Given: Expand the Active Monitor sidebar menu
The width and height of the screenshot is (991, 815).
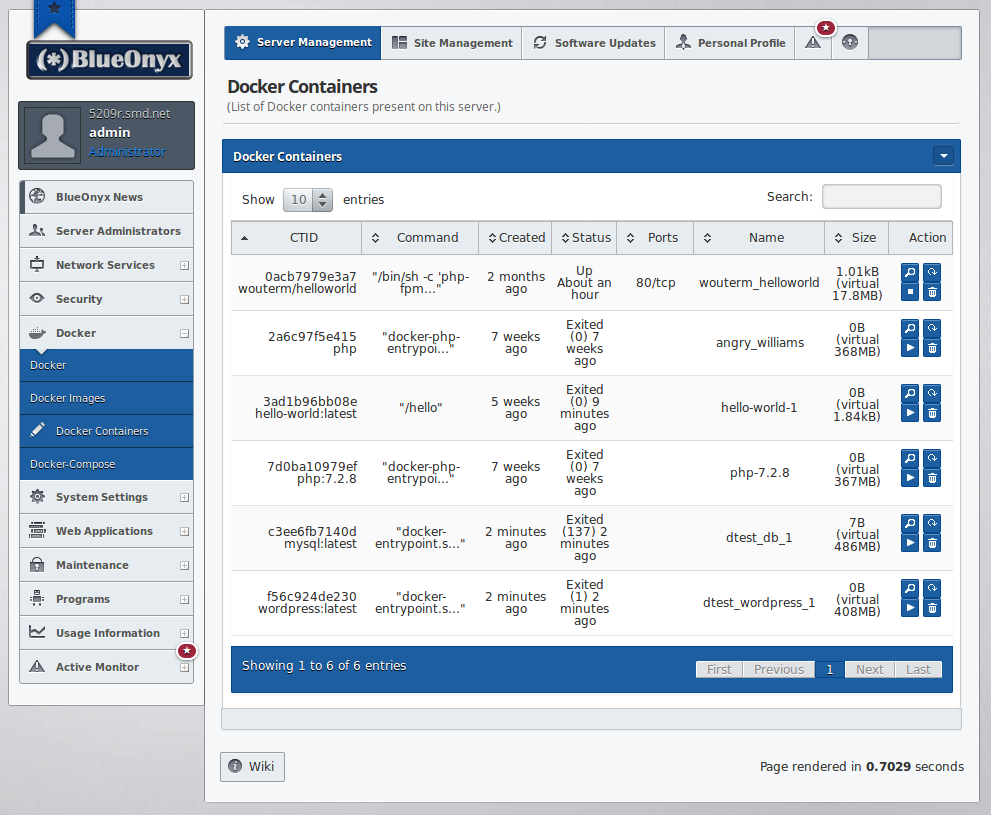Looking at the screenshot, I should 185,668.
